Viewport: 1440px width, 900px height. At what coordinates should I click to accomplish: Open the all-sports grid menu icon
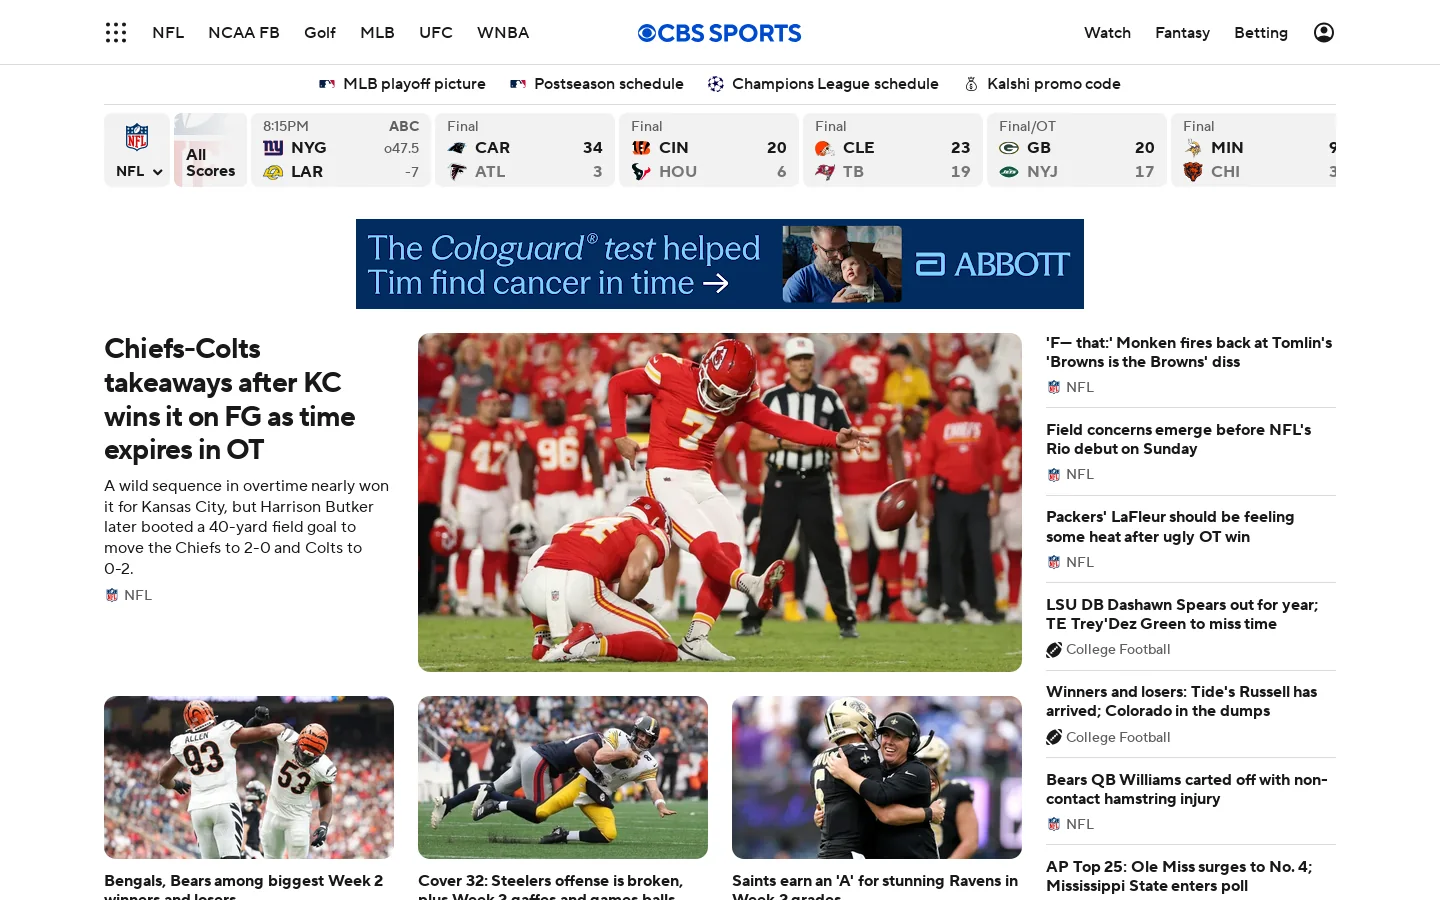pos(116,33)
